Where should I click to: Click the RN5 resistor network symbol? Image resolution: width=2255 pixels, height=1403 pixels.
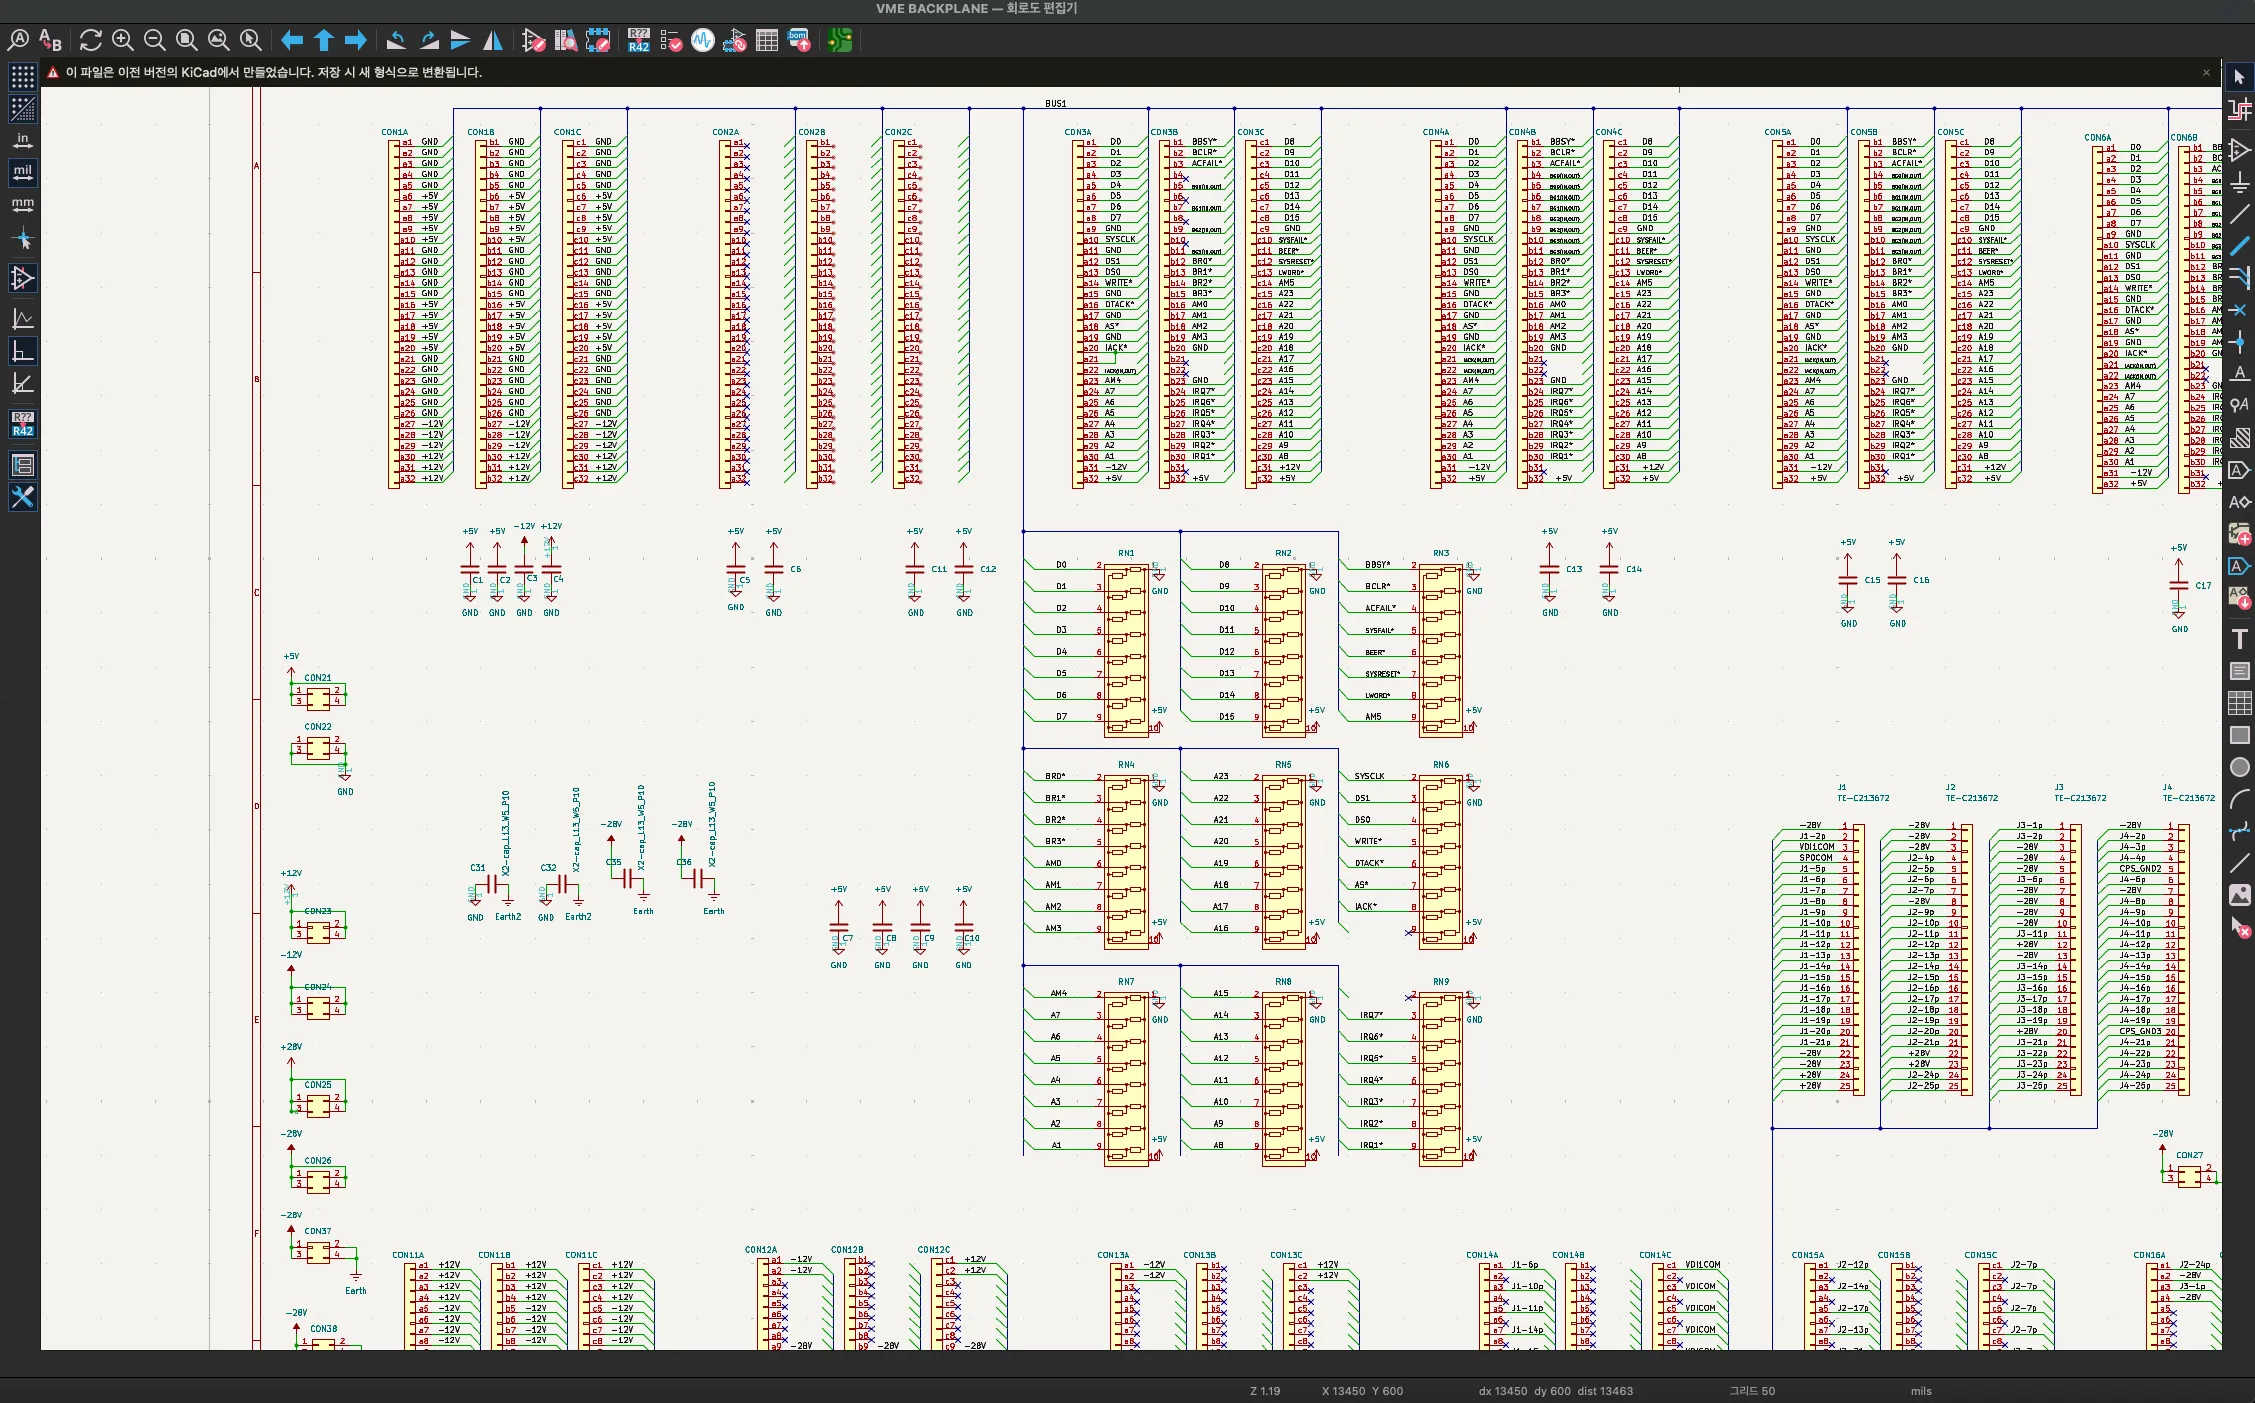point(1283,860)
